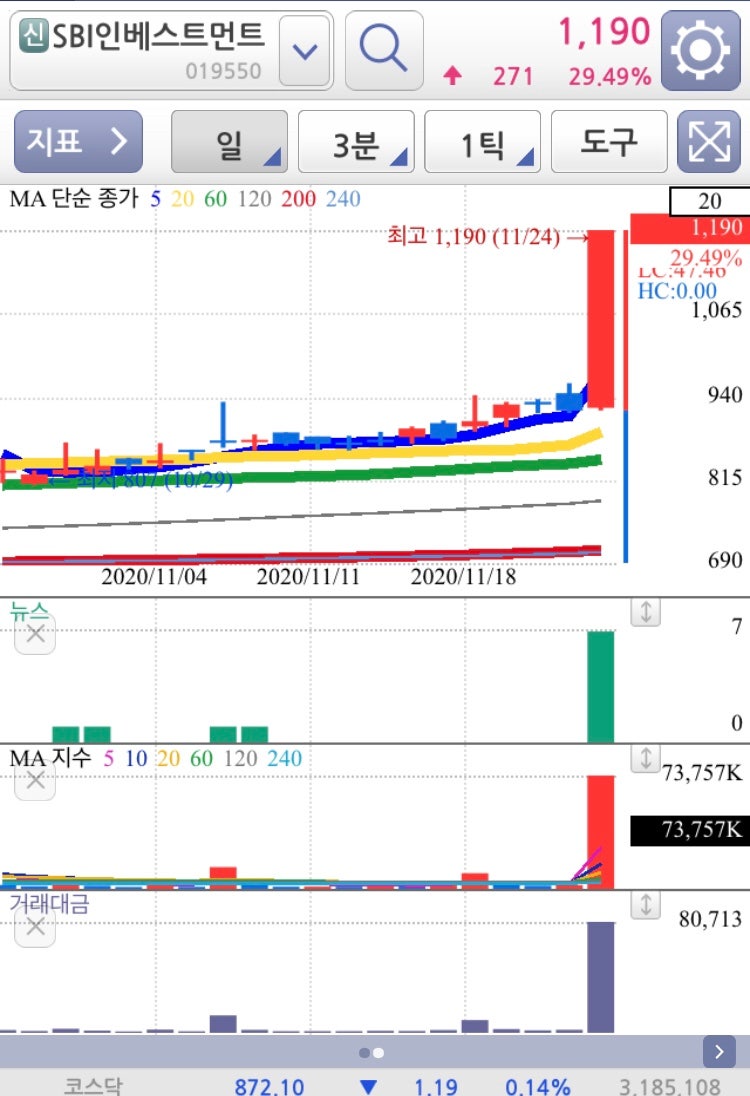Image resolution: width=750 pixels, height=1096 pixels.
Task: Close the 거래대금 panel
Action: pyautogui.click(x=35, y=928)
